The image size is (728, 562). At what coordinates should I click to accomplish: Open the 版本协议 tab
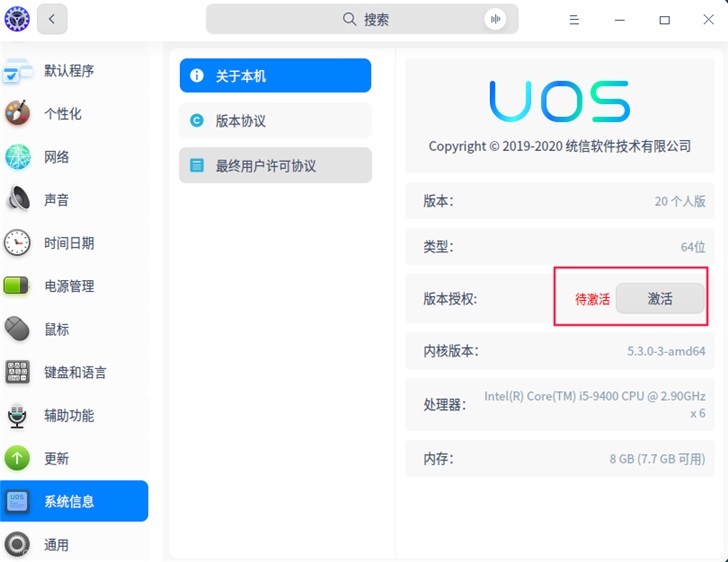275,120
